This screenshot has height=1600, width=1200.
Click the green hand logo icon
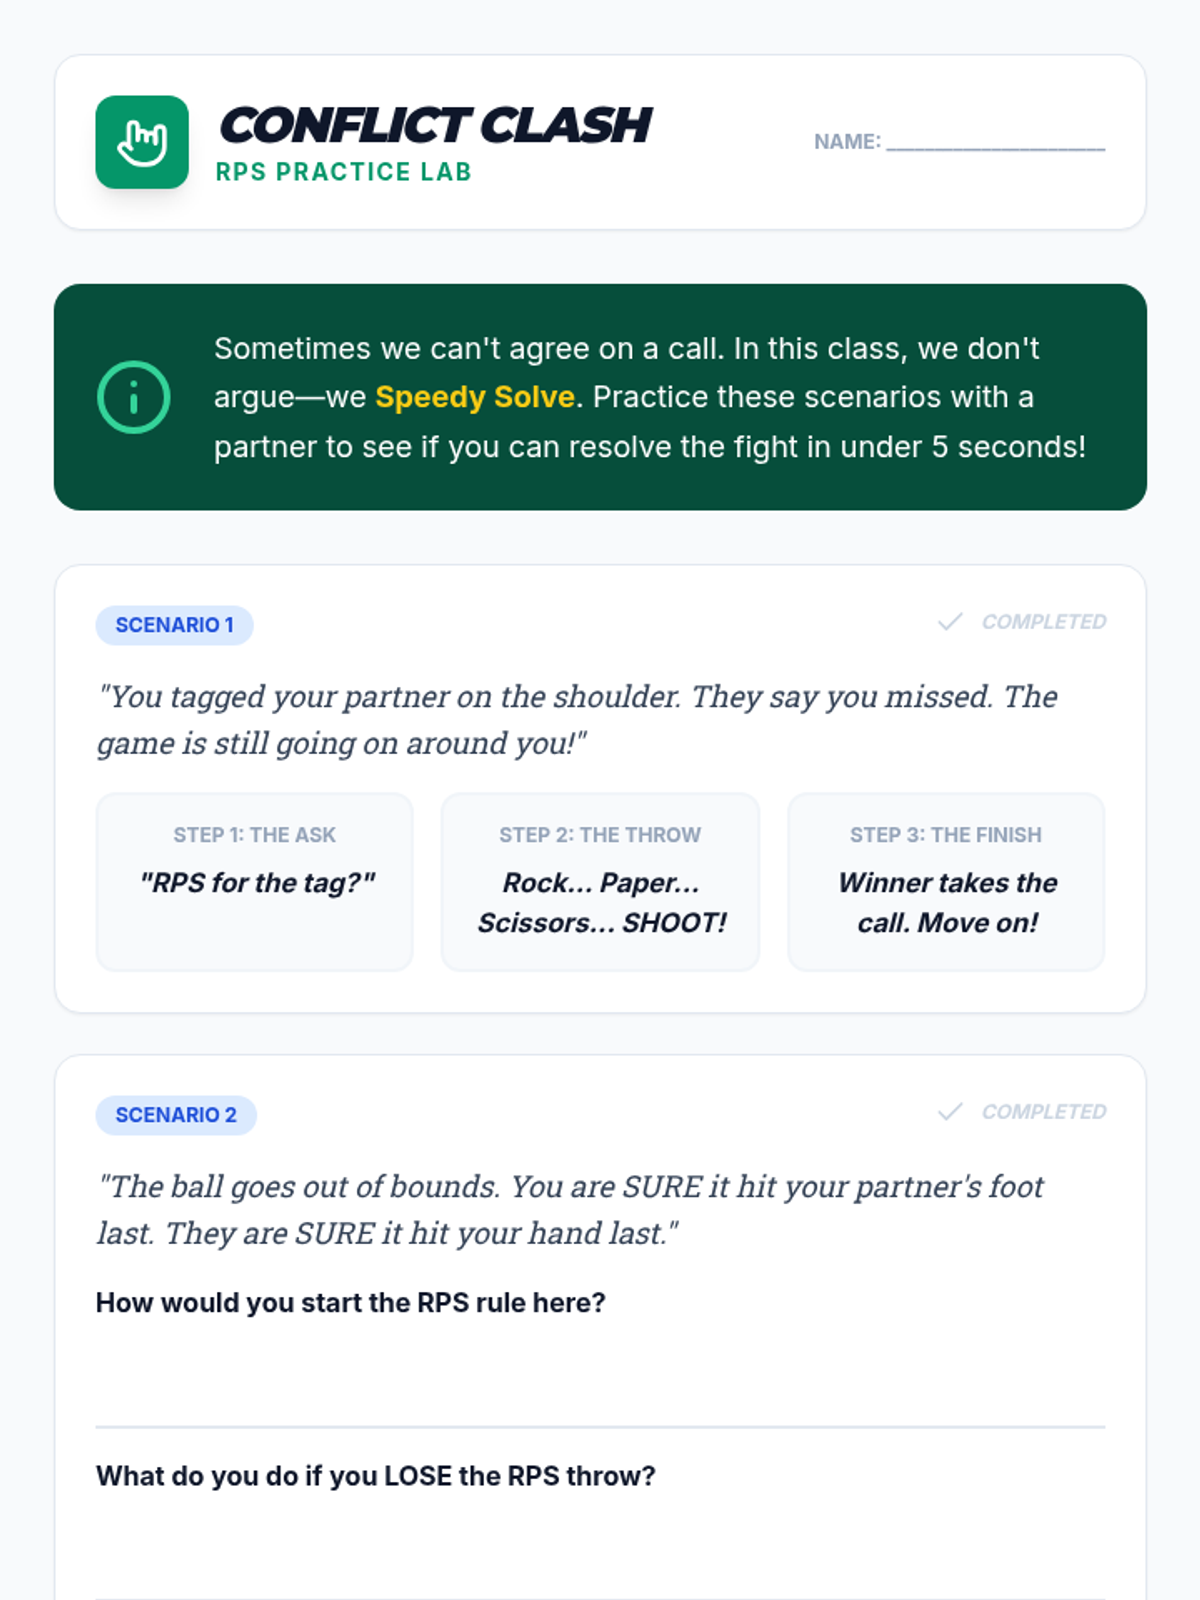(142, 142)
